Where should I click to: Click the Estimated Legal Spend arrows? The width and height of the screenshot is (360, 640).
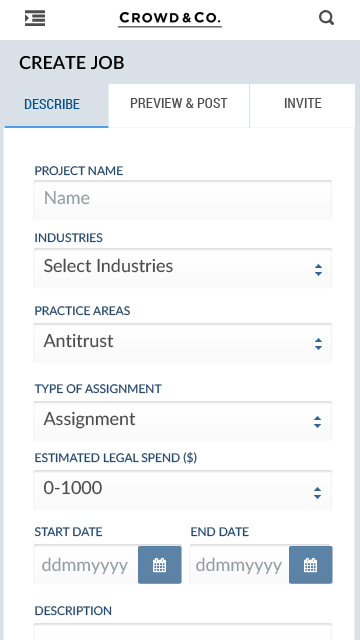click(x=318, y=493)
